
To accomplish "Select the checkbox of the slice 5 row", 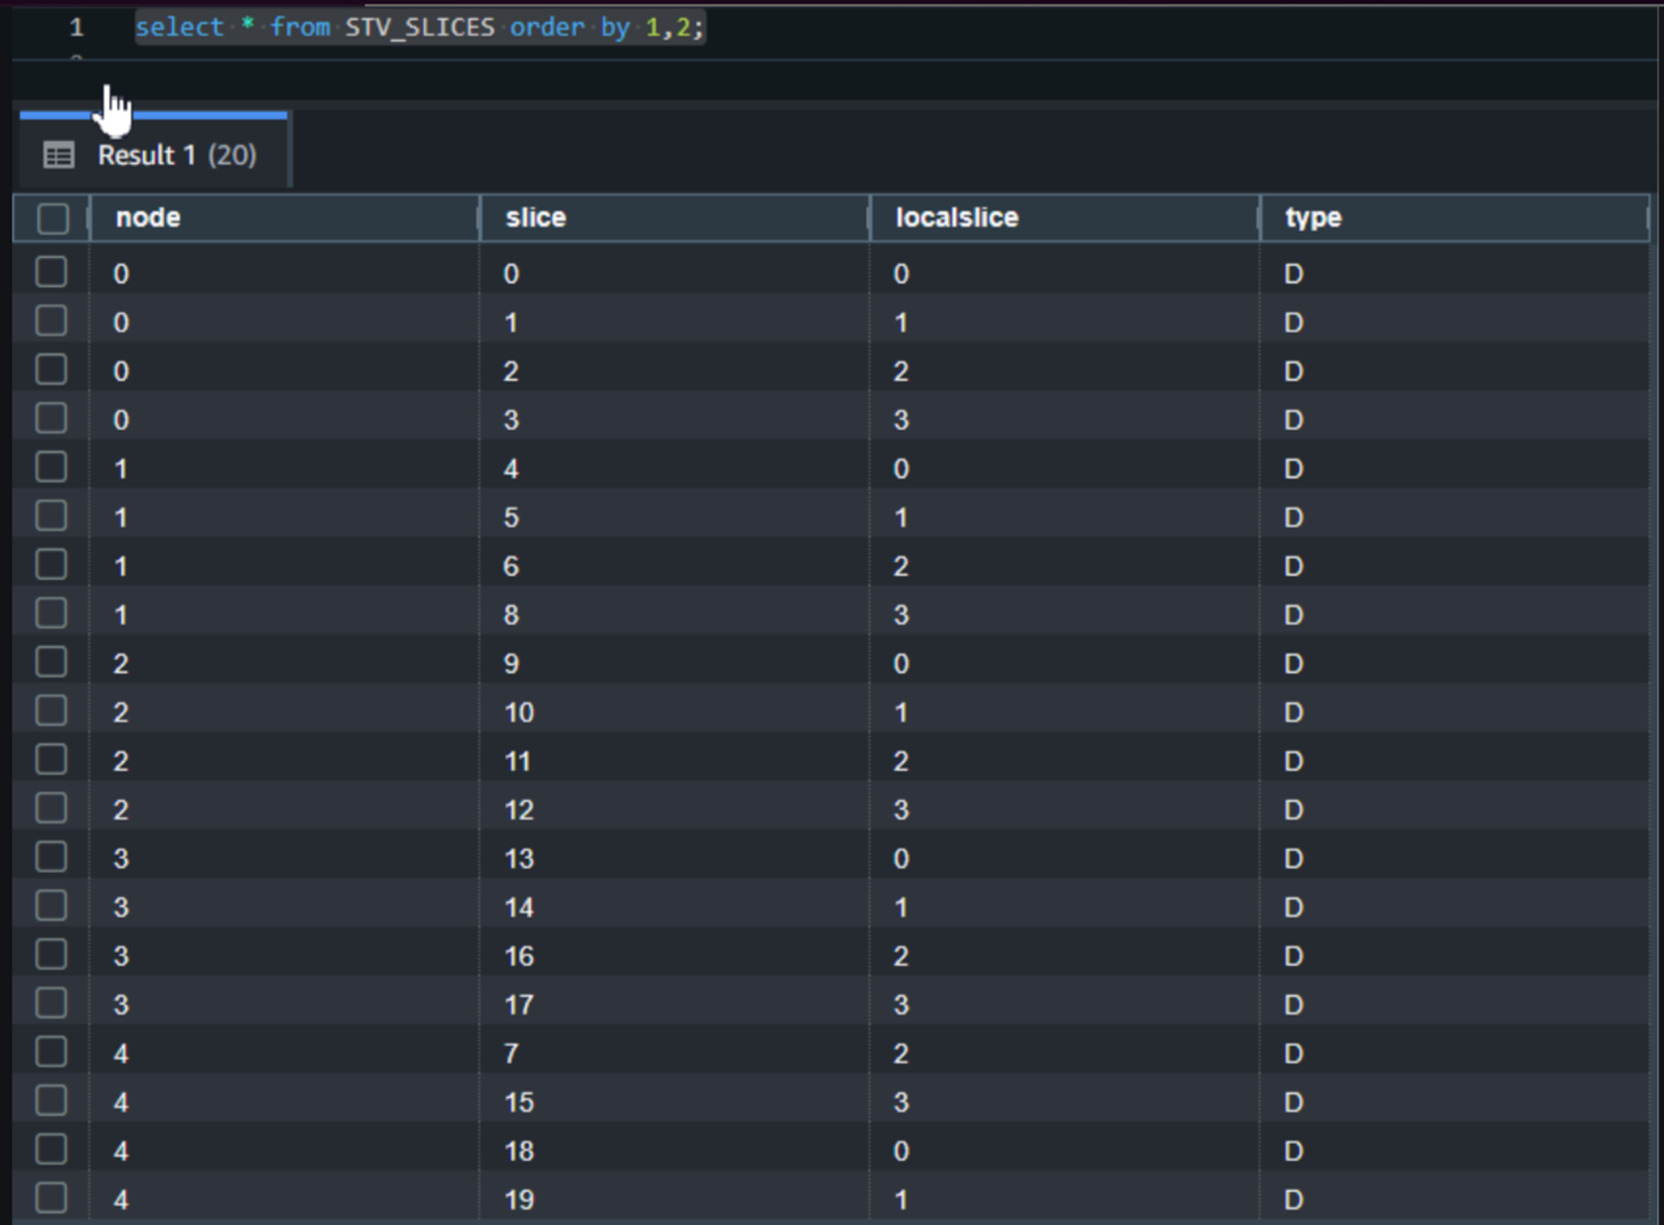I will (x=51, y=517).
